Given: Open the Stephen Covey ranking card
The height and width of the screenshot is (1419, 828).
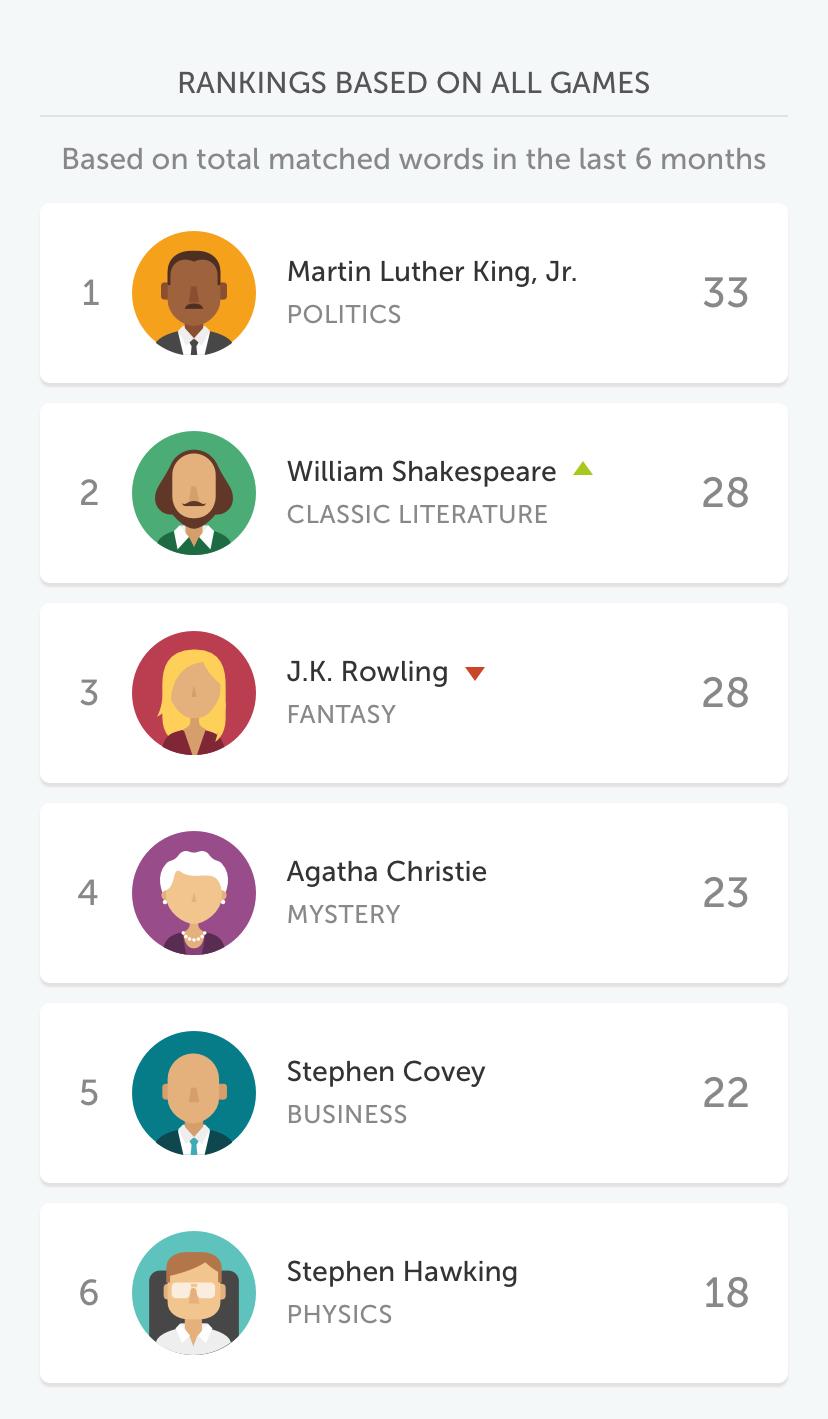Looking at the screenshot, I should coord(414,1093).
